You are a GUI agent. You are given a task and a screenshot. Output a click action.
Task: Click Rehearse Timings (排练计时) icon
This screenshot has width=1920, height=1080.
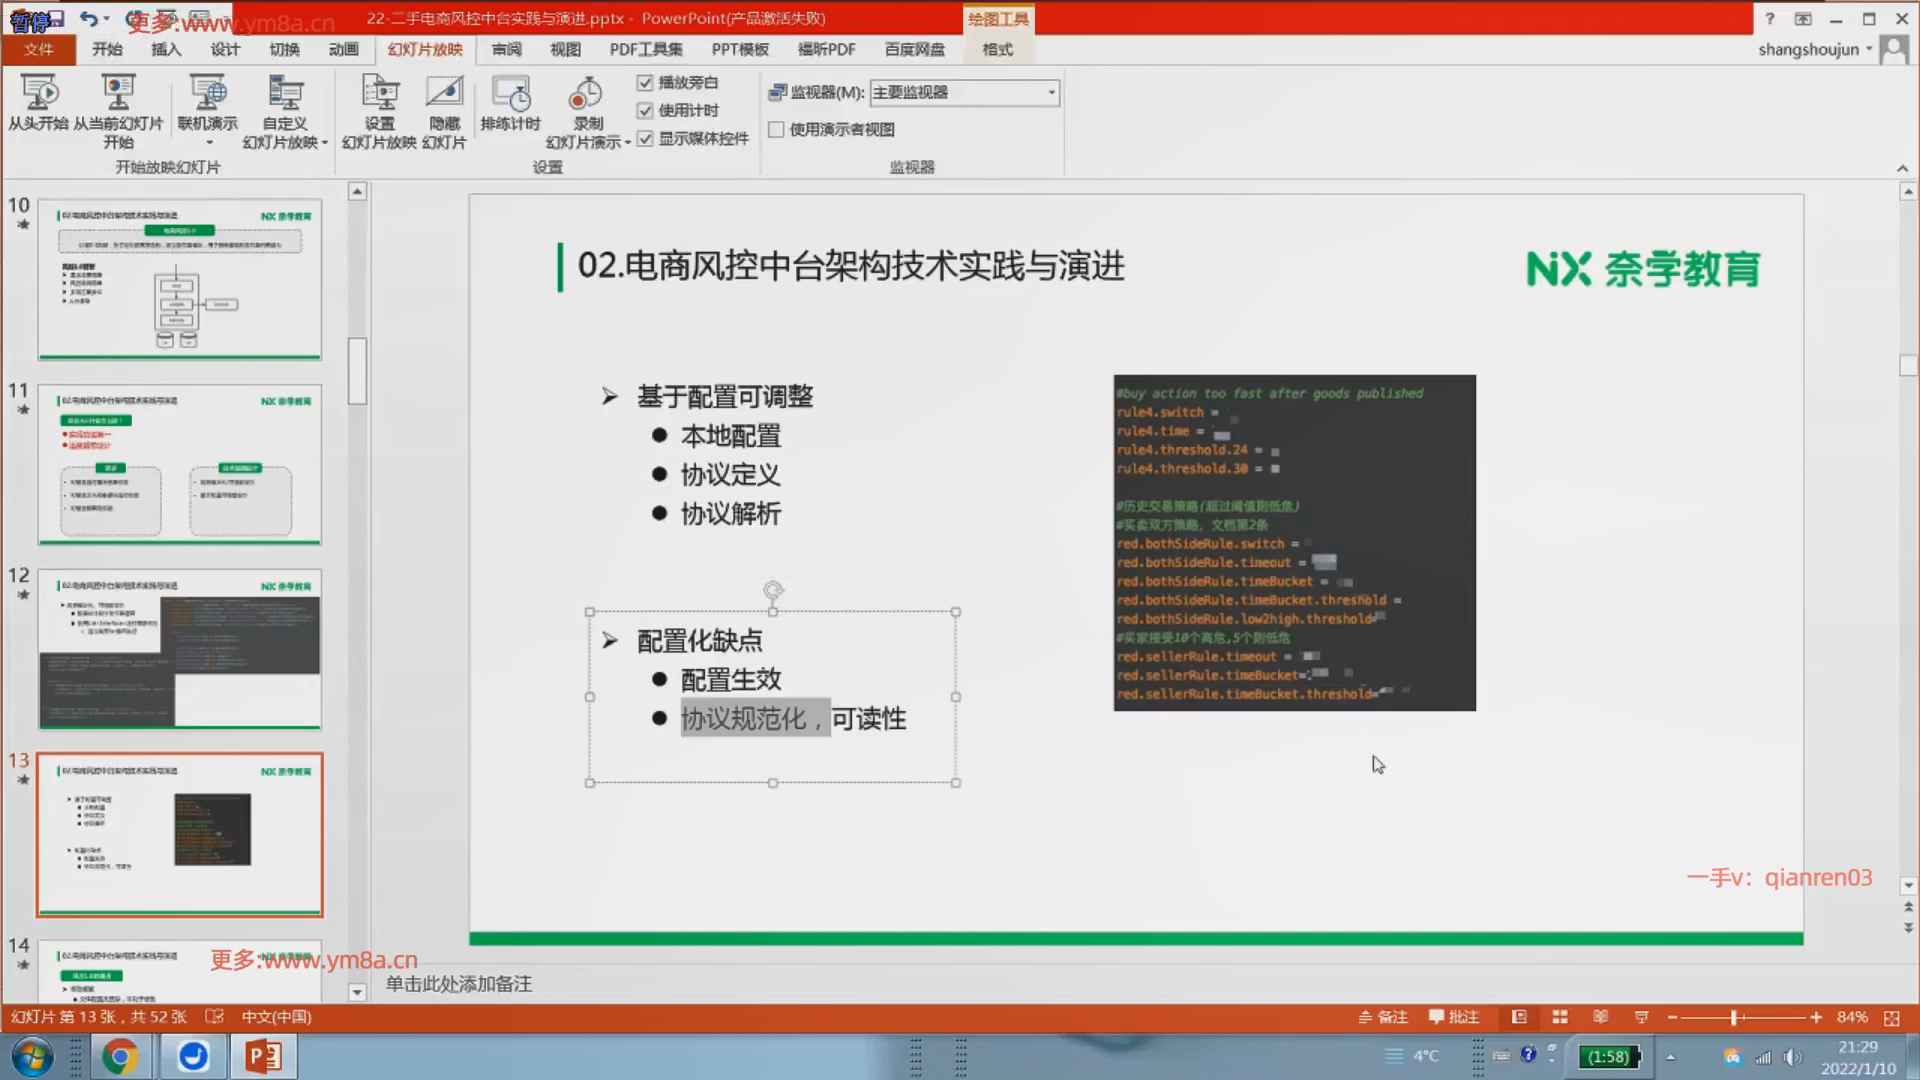pyautogui.click(x=510, y=96)
